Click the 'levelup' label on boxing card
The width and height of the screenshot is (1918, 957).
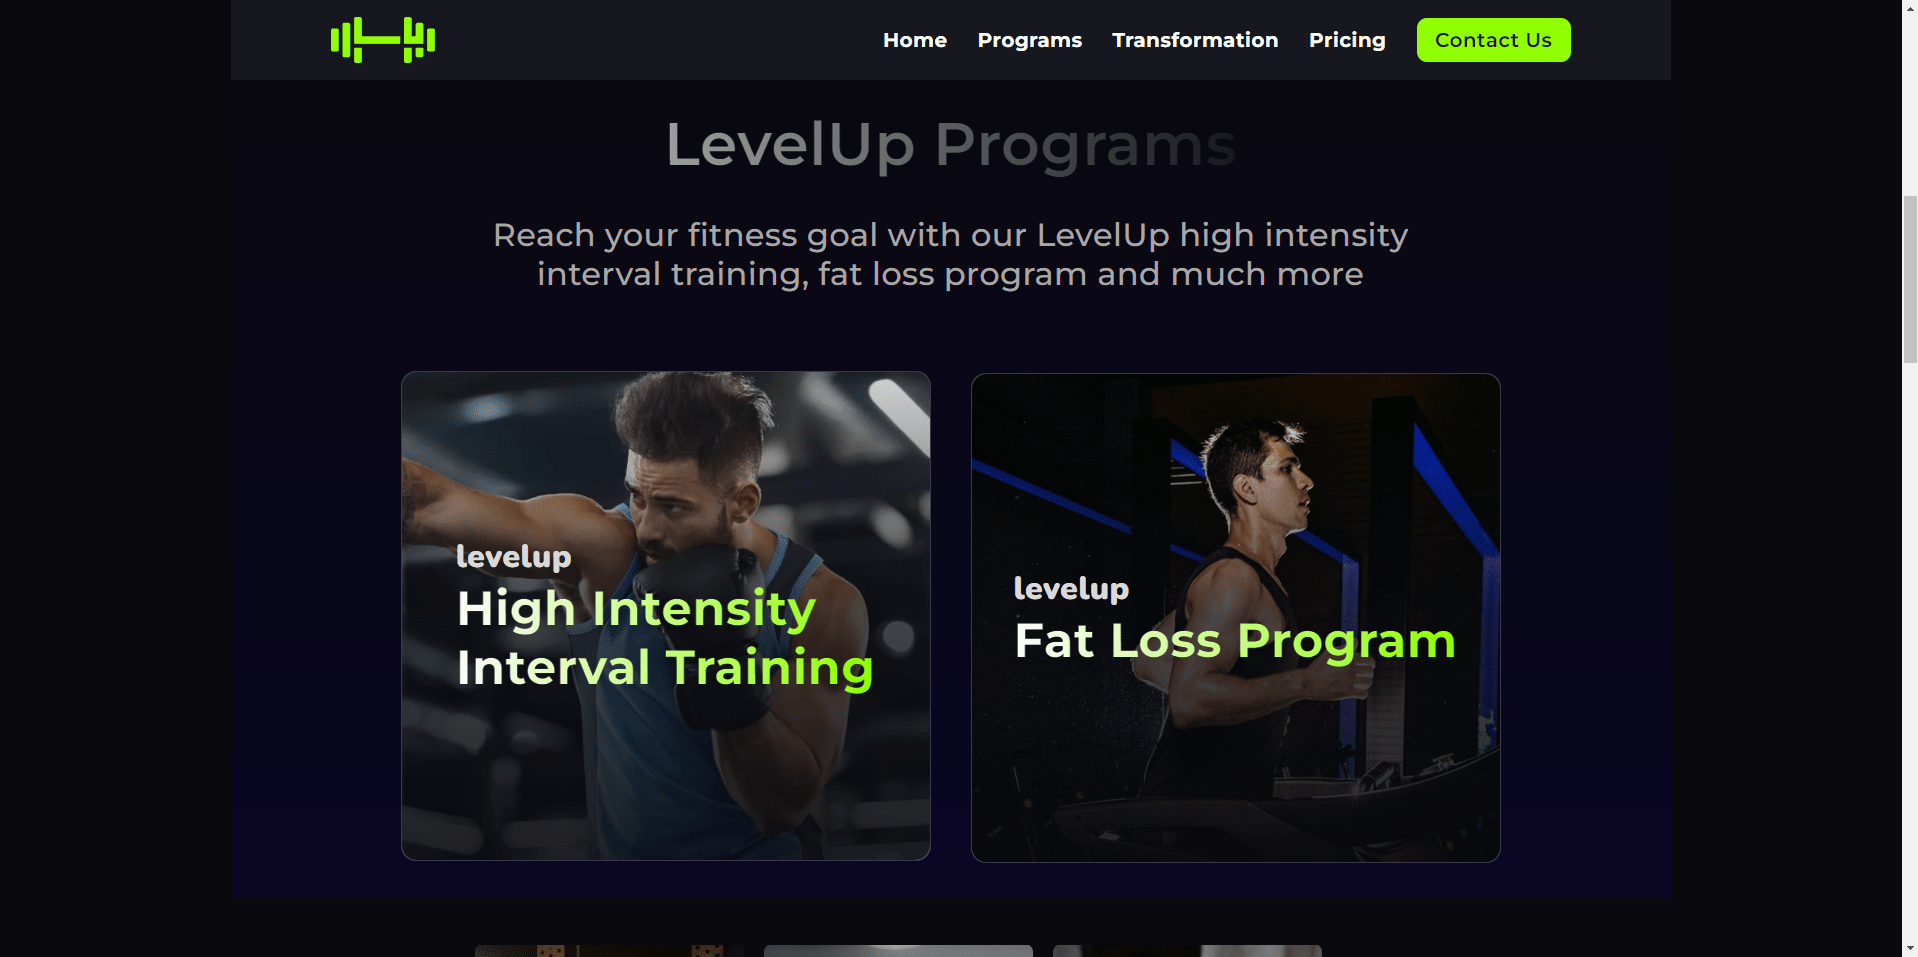tap(513, 557)
